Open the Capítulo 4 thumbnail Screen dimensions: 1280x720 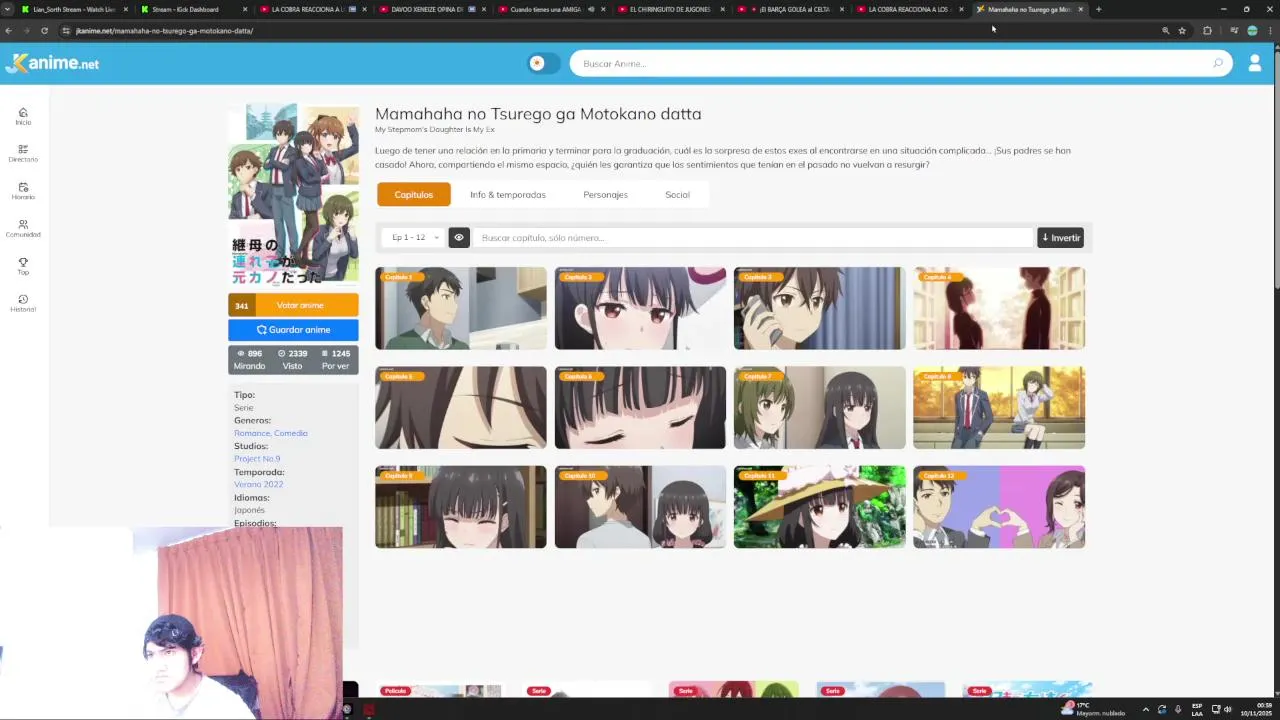[x=999, y=308]
